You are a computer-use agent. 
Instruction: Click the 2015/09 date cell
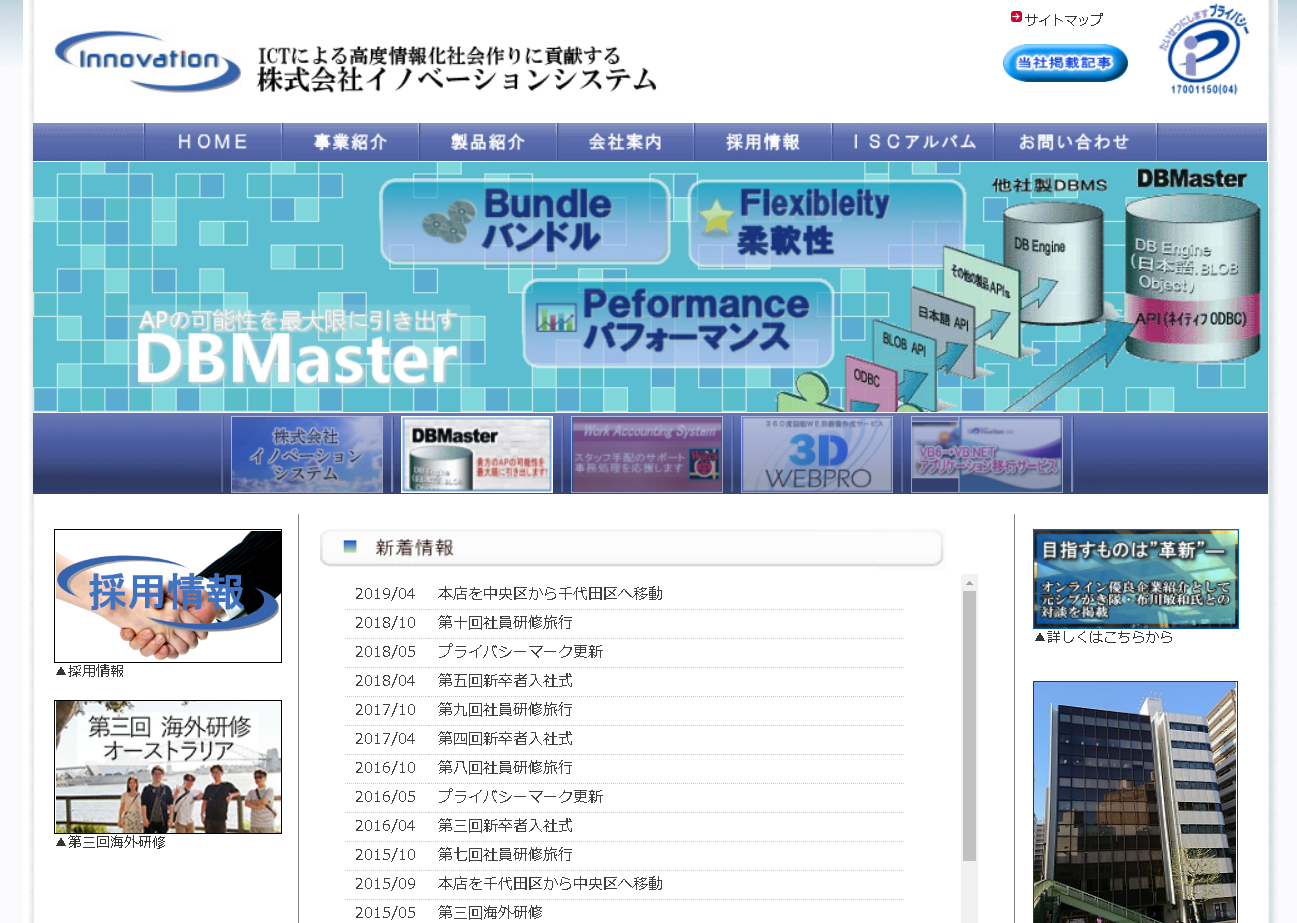pyautogui.click(x=385, y=884)
